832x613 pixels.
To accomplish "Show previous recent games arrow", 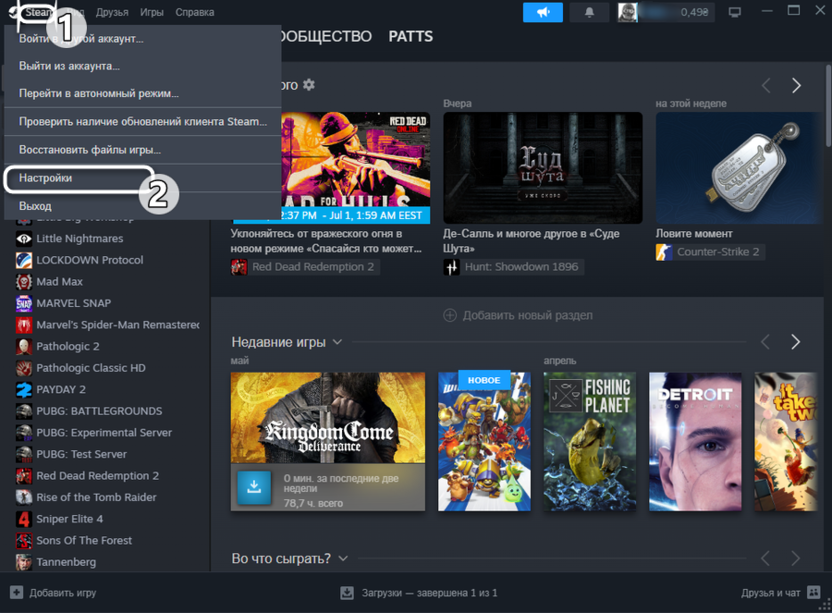I will tap(765, 342).
